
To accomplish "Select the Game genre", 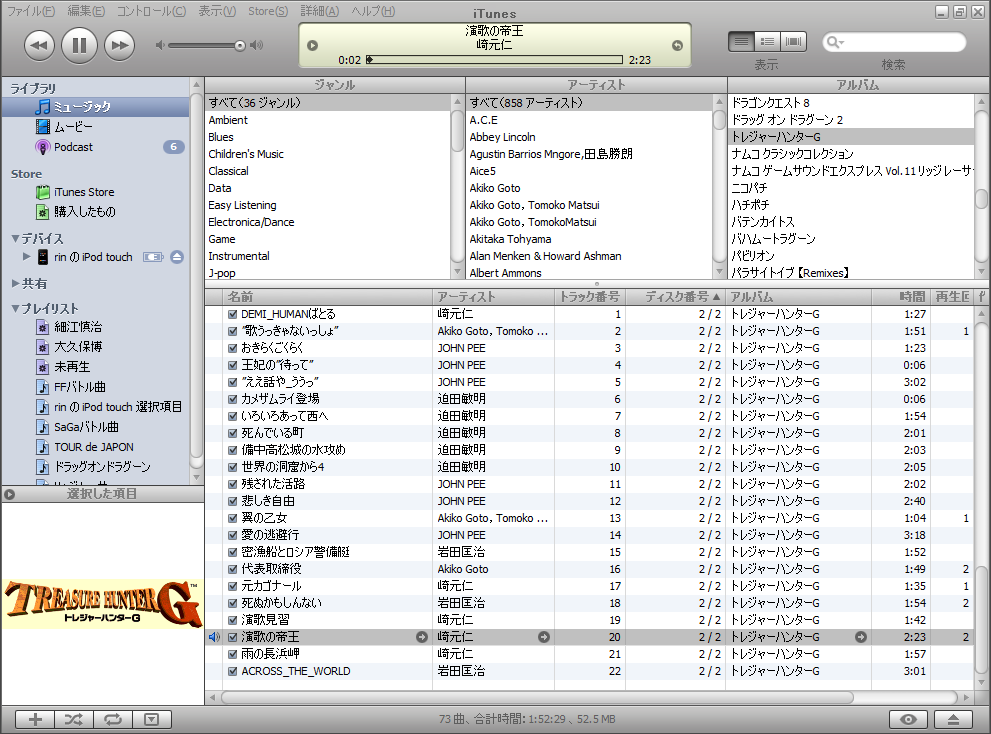I will (329, 239).
